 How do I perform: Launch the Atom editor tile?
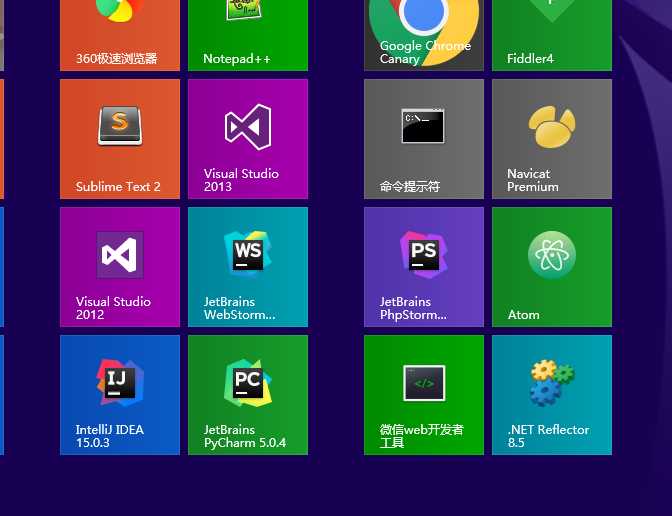click(x=552, y=267)
